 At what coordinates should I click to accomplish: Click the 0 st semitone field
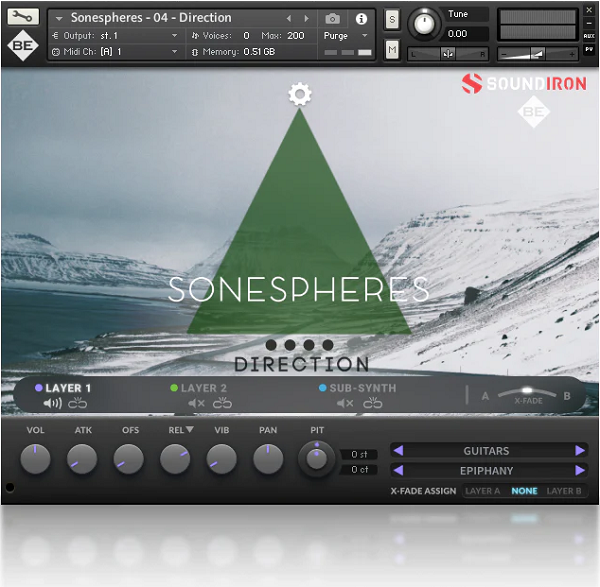point(359,454)
